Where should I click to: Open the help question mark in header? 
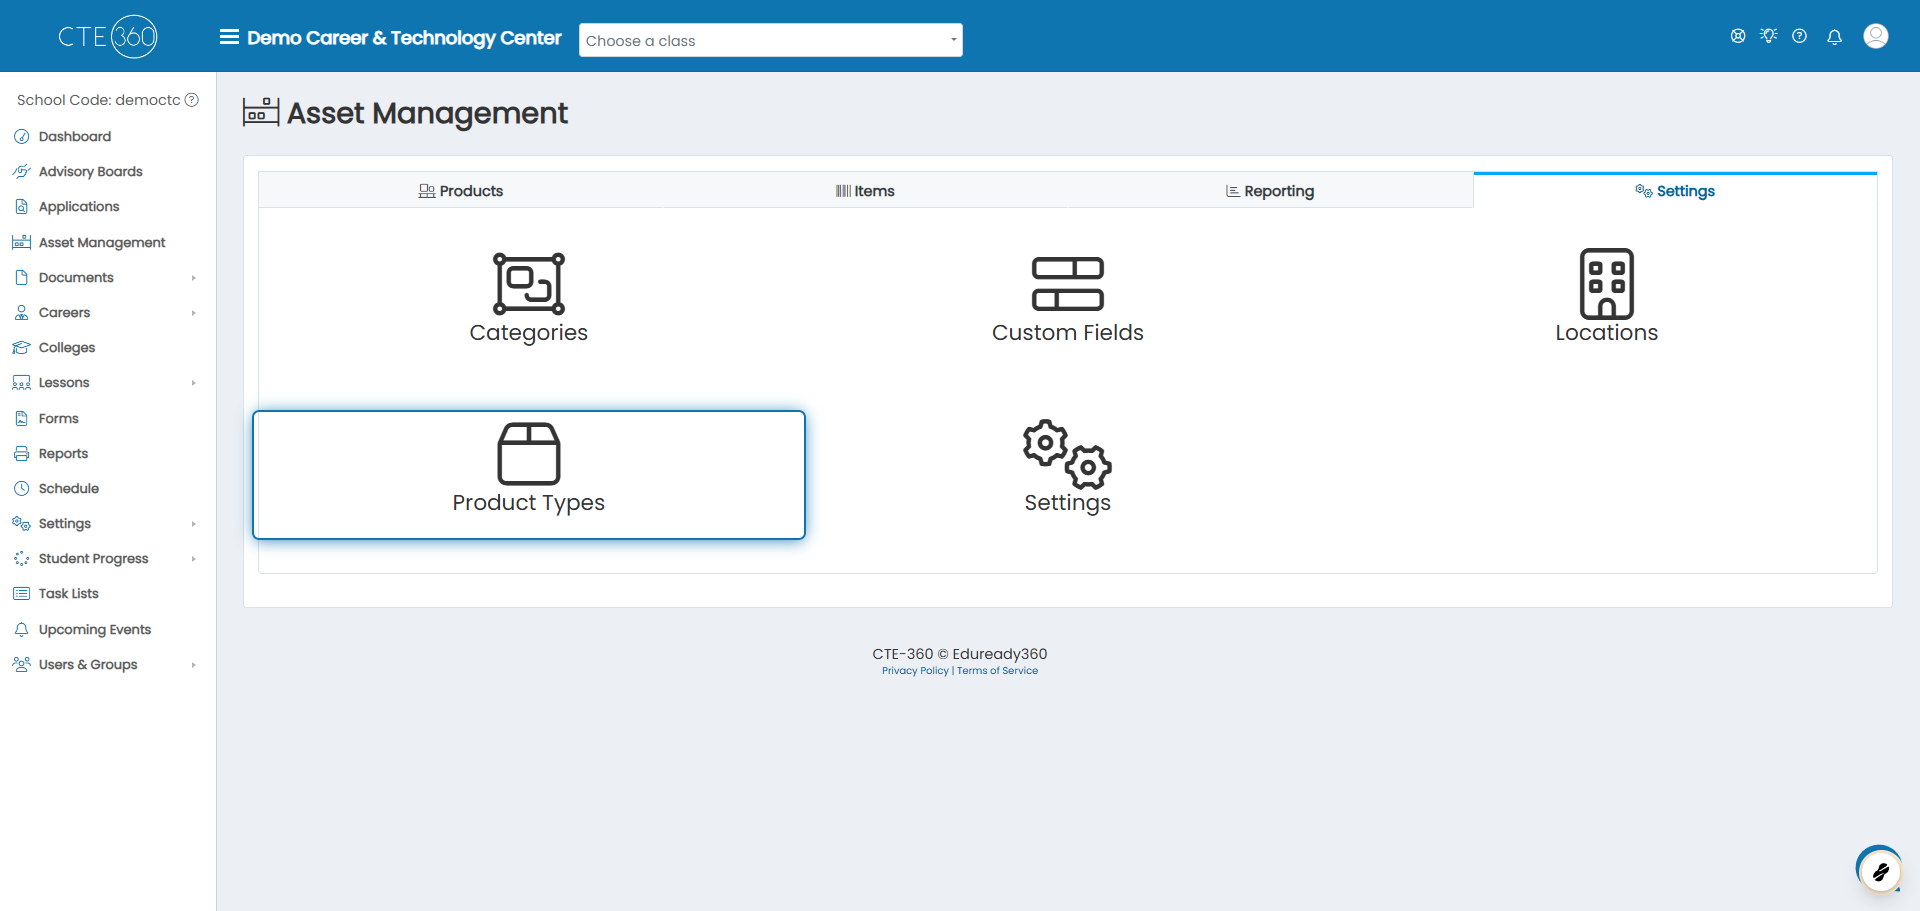pyautogui.click(x=1799, y=36)
